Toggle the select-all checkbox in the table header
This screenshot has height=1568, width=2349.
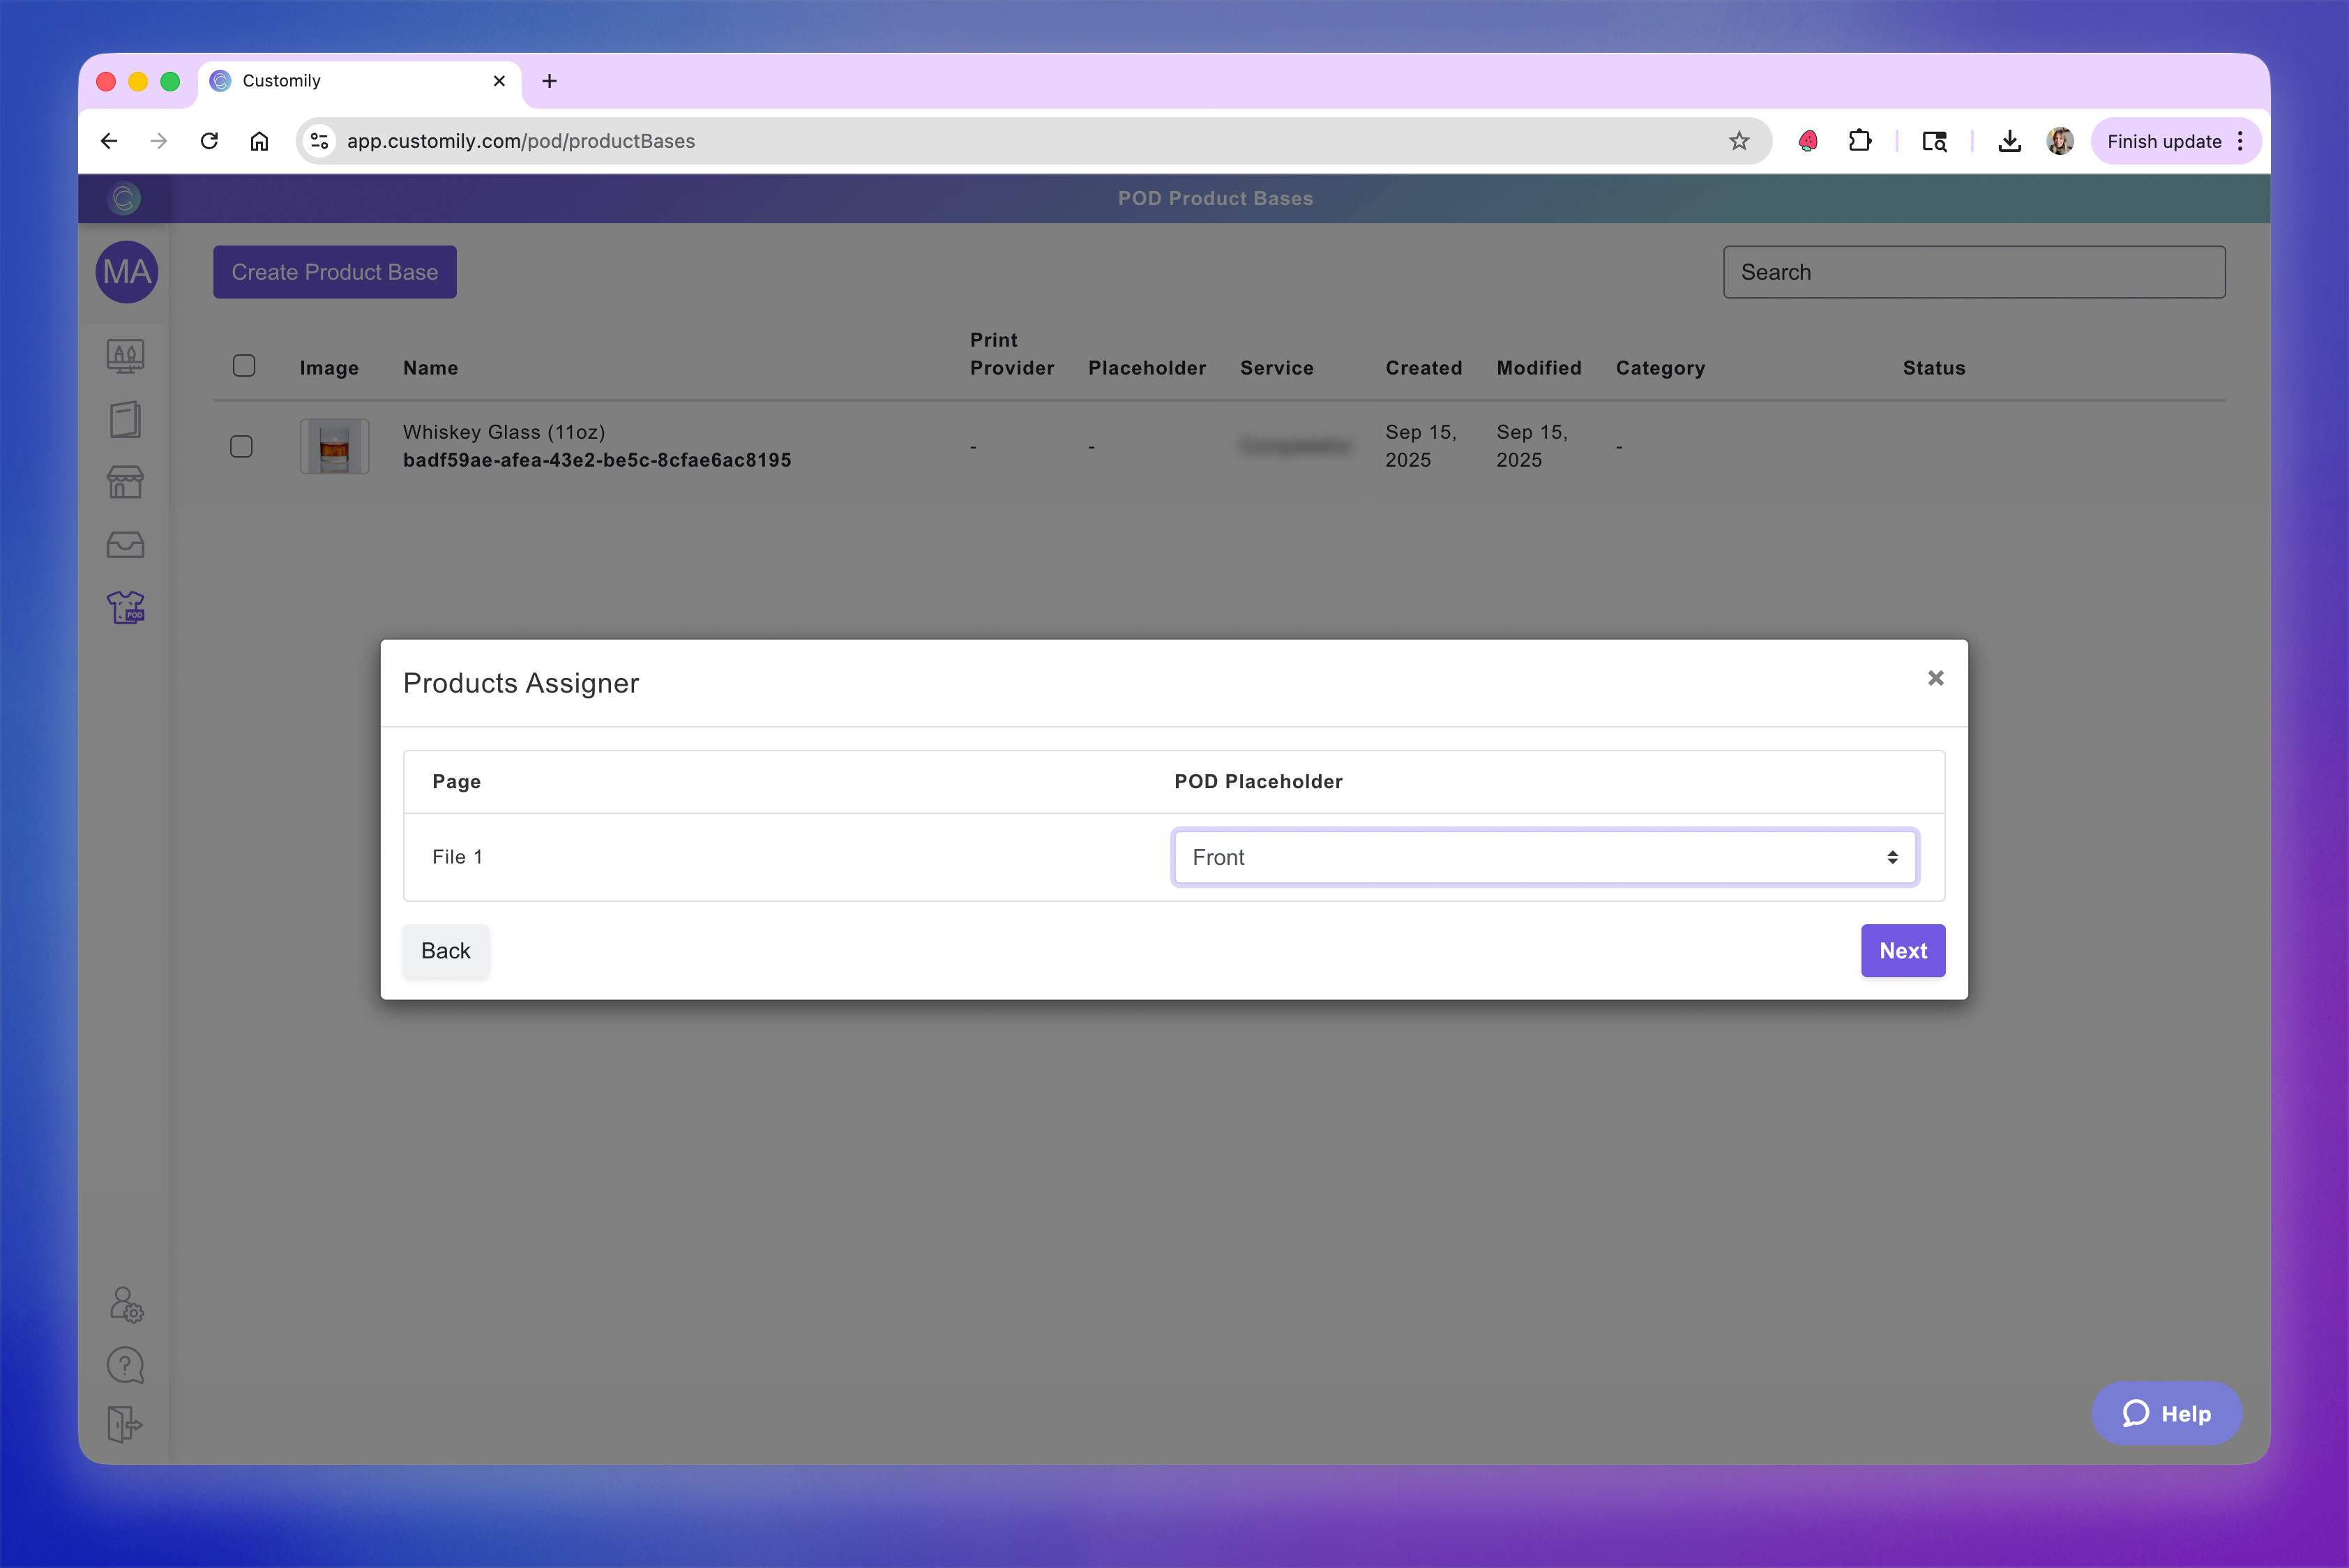244,366
